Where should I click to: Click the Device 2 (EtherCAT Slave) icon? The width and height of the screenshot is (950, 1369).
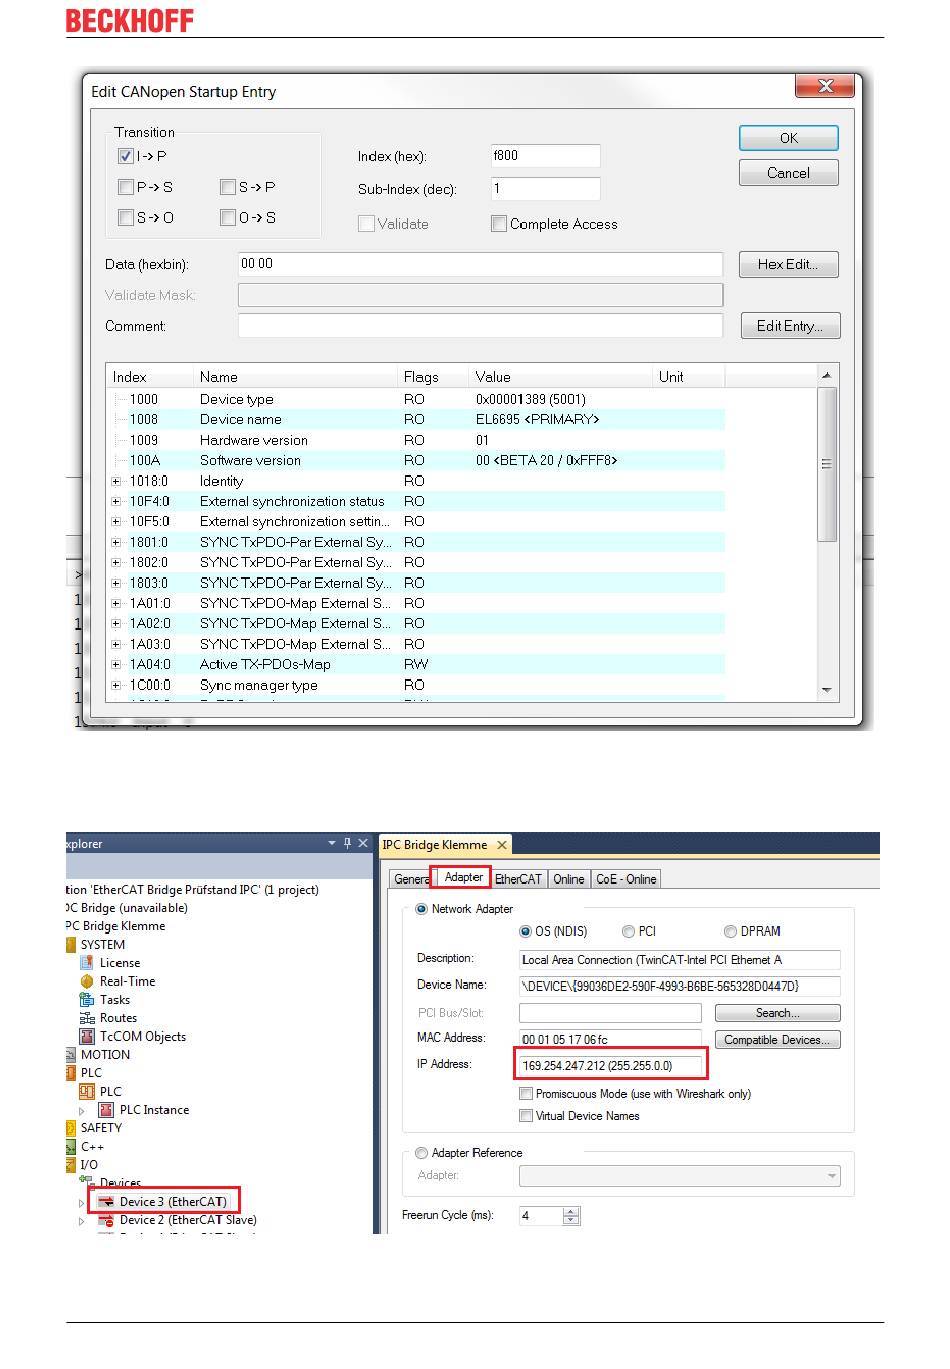click(106, 1220)
